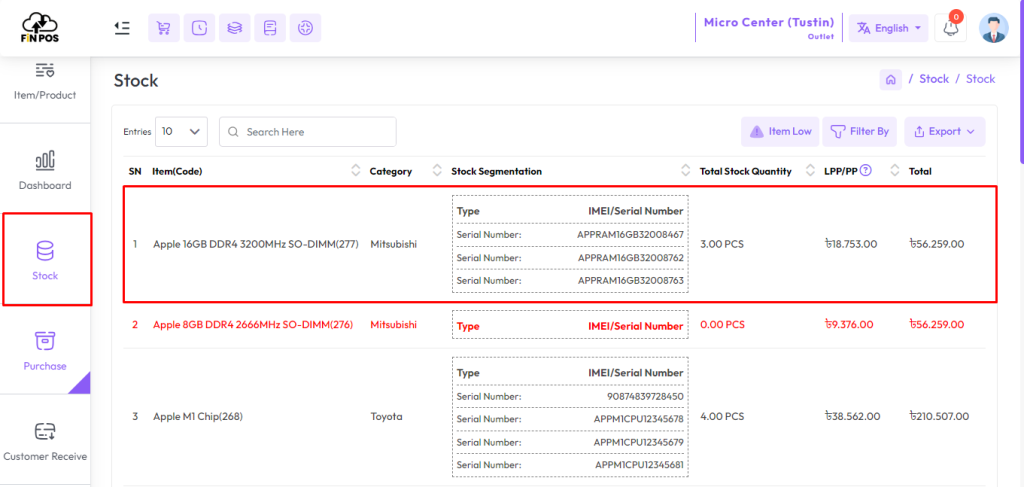This screenshot has width=1024, height=487.
Task: Click serial number APPM1CPU12345678
Action: 638,418
